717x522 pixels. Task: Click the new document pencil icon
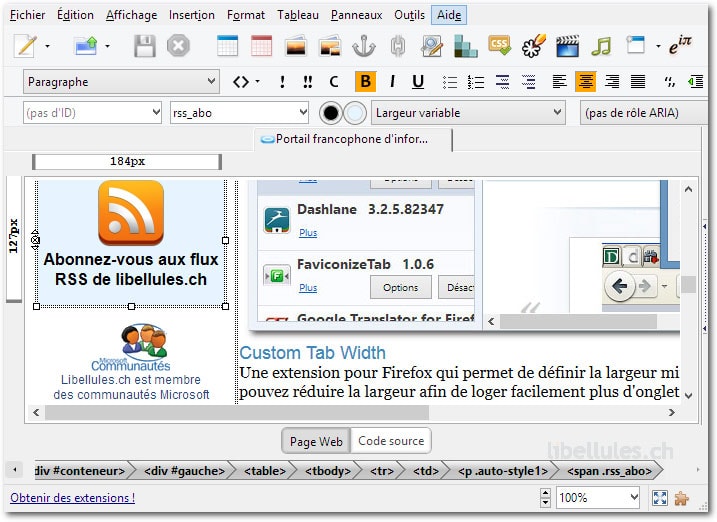[x=26, y=46]
